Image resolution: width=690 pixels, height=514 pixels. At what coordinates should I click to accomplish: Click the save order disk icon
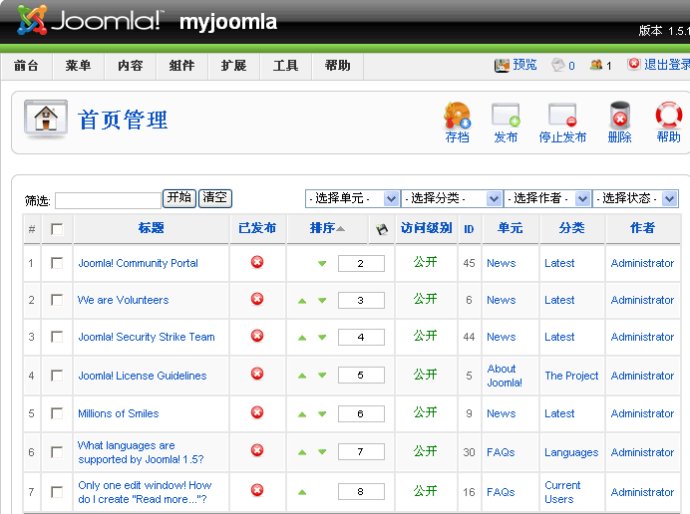tap(382, 229)
